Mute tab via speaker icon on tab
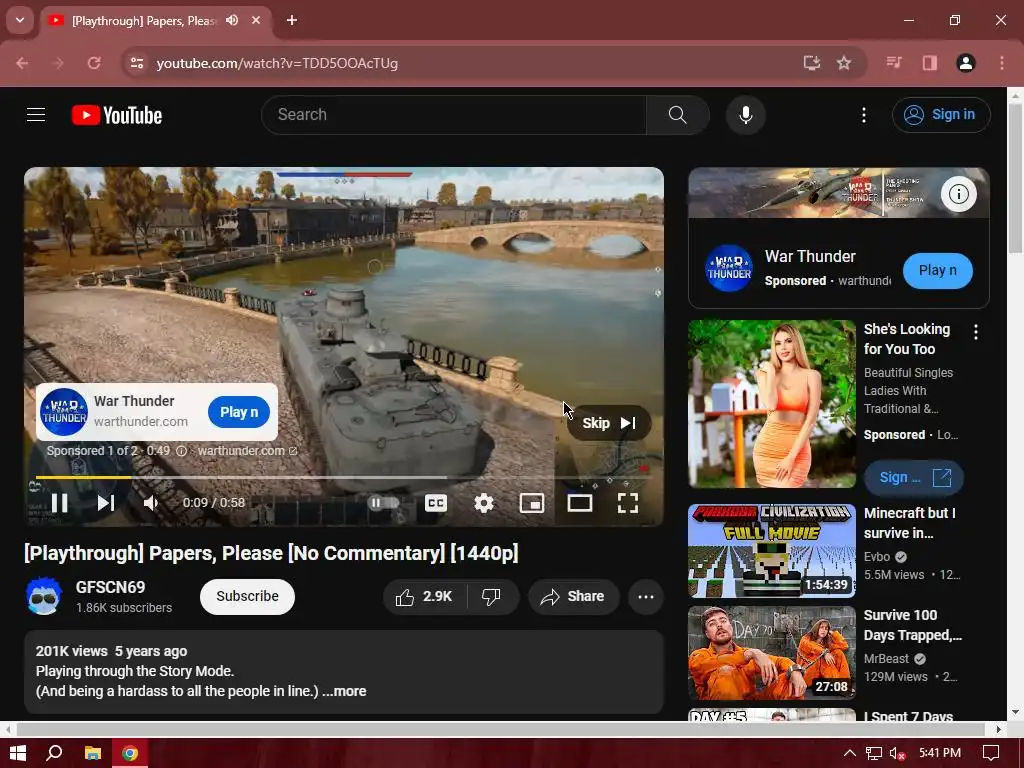This screenshot has width=1024, height=768. [232, 20]
